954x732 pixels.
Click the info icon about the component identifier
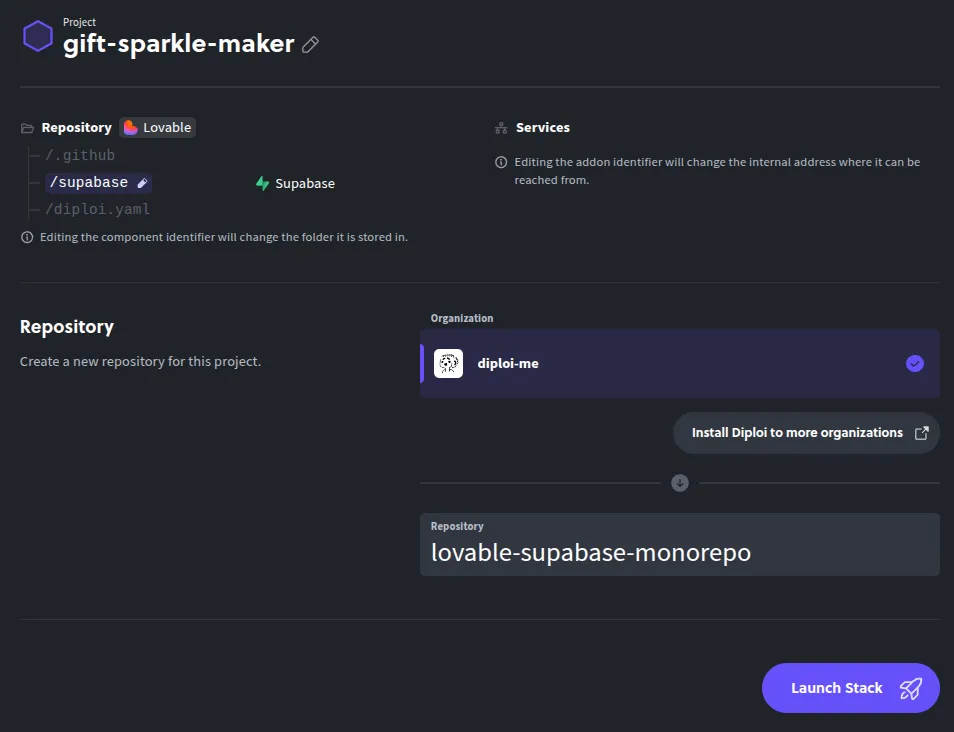click(25, 237)
